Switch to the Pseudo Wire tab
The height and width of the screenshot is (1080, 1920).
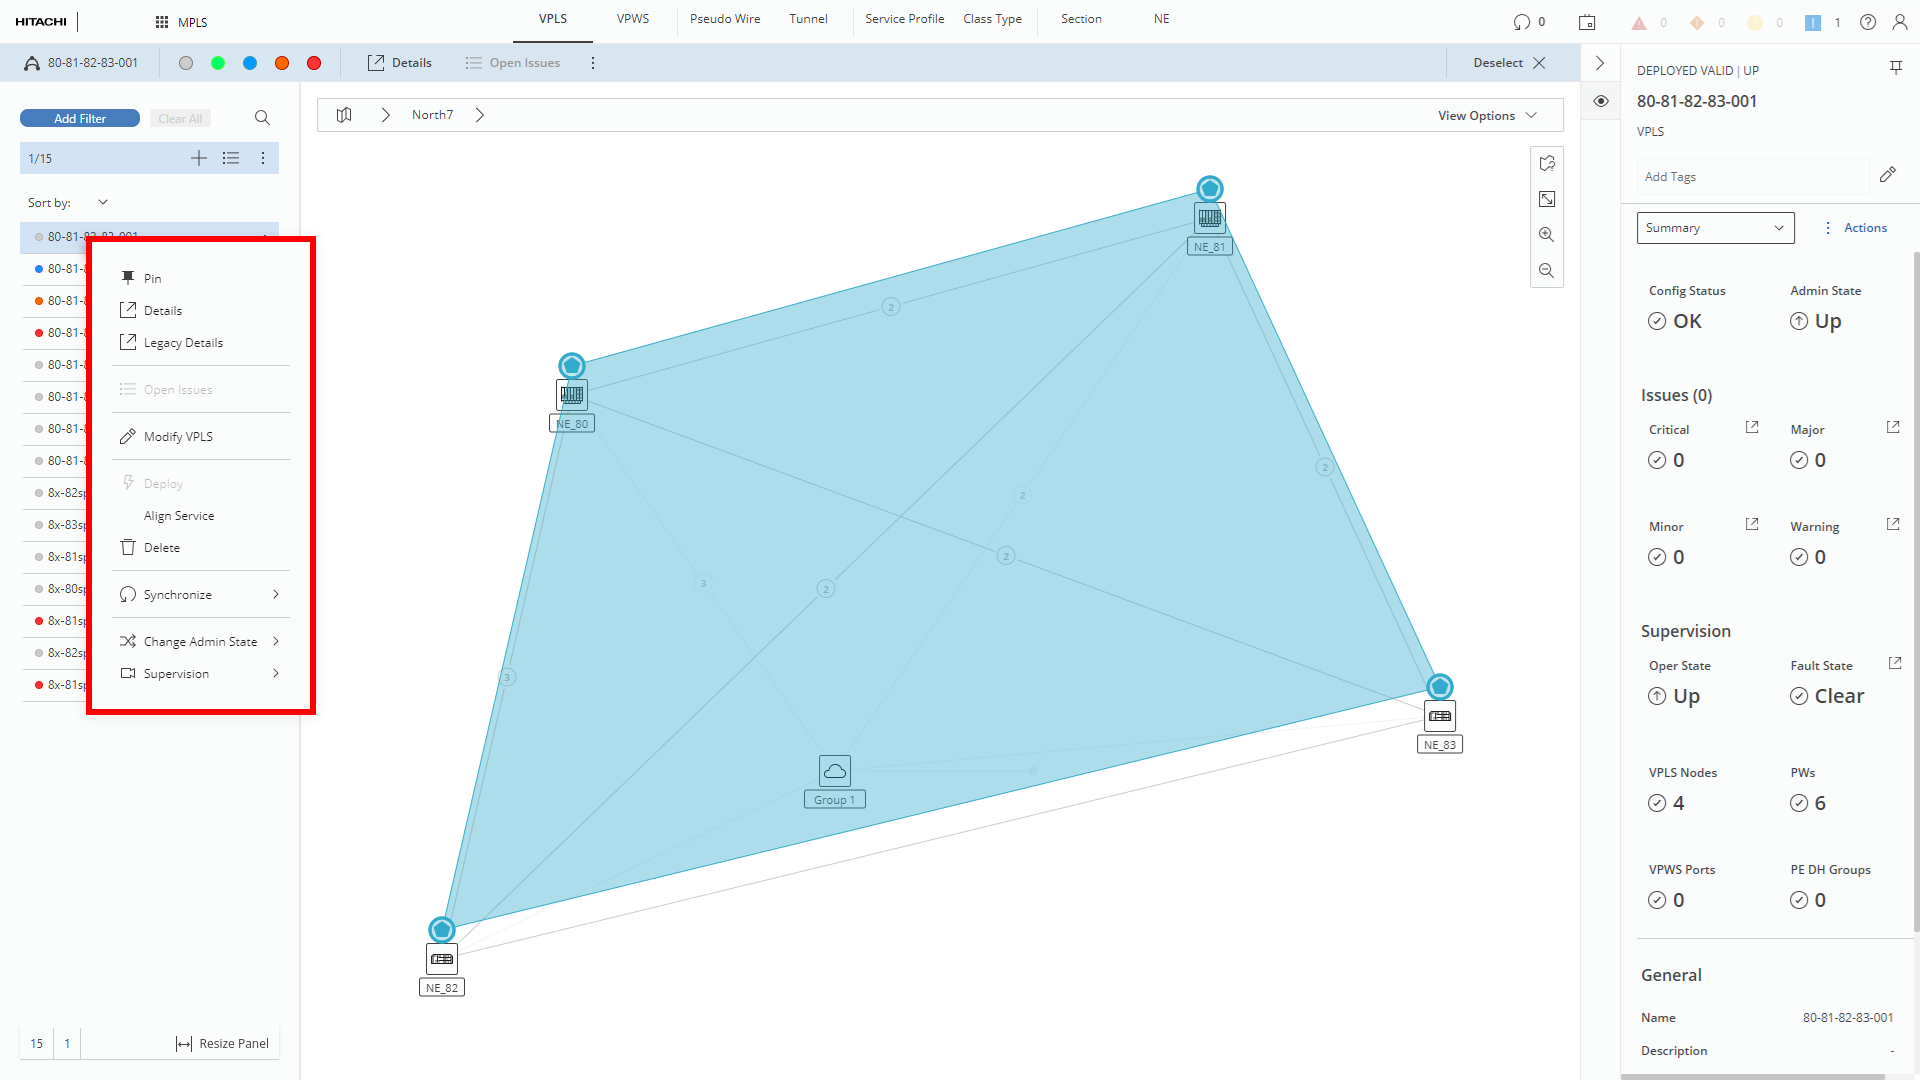[x=724, y=19]
